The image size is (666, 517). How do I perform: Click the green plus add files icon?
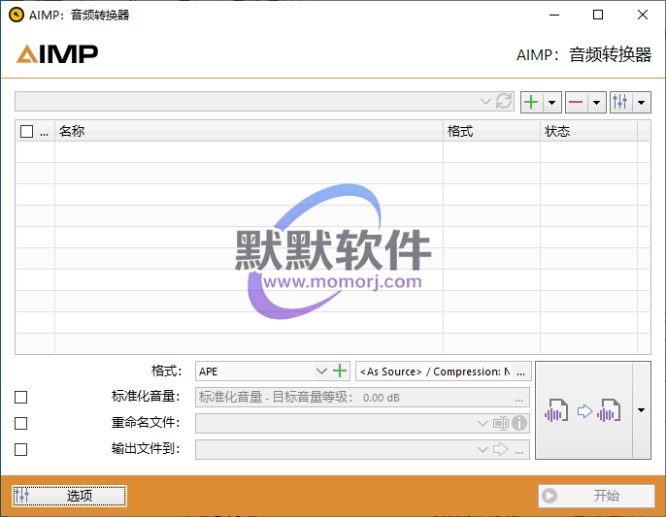532,102
